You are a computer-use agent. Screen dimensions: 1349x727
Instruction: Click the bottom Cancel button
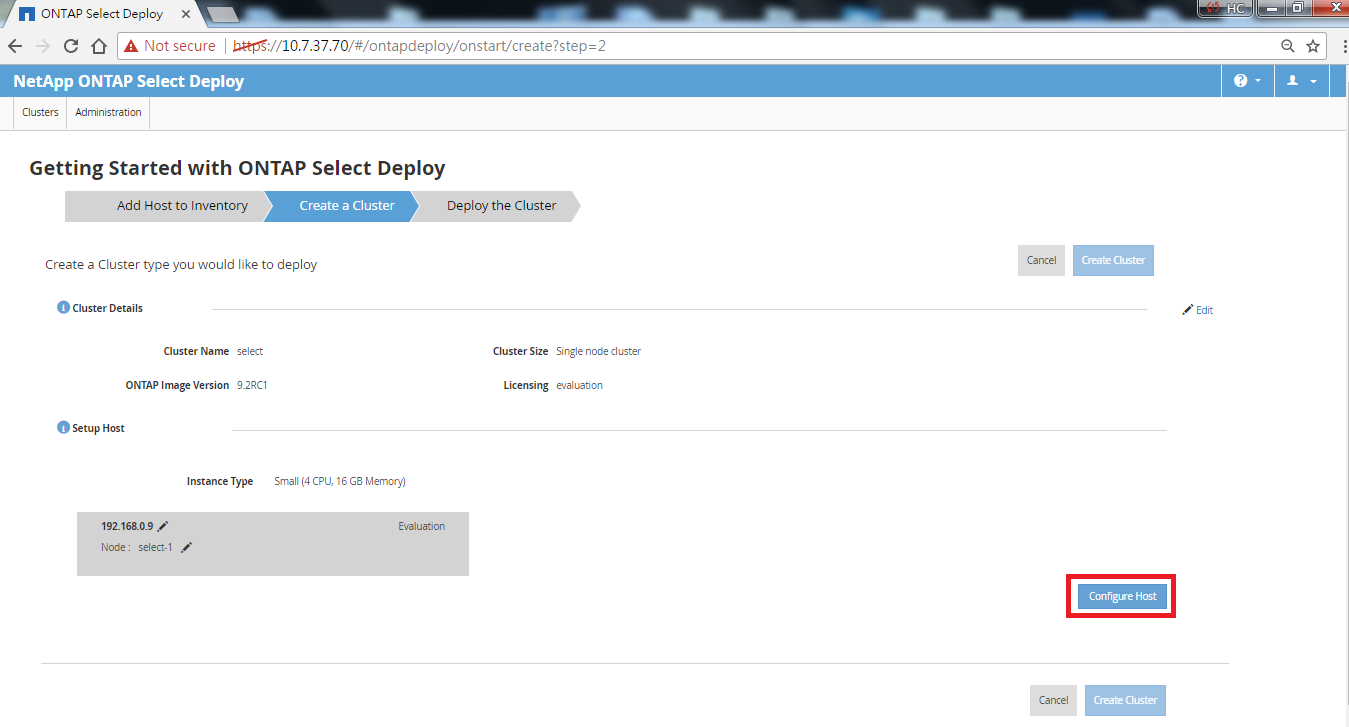coord(1053,700)
